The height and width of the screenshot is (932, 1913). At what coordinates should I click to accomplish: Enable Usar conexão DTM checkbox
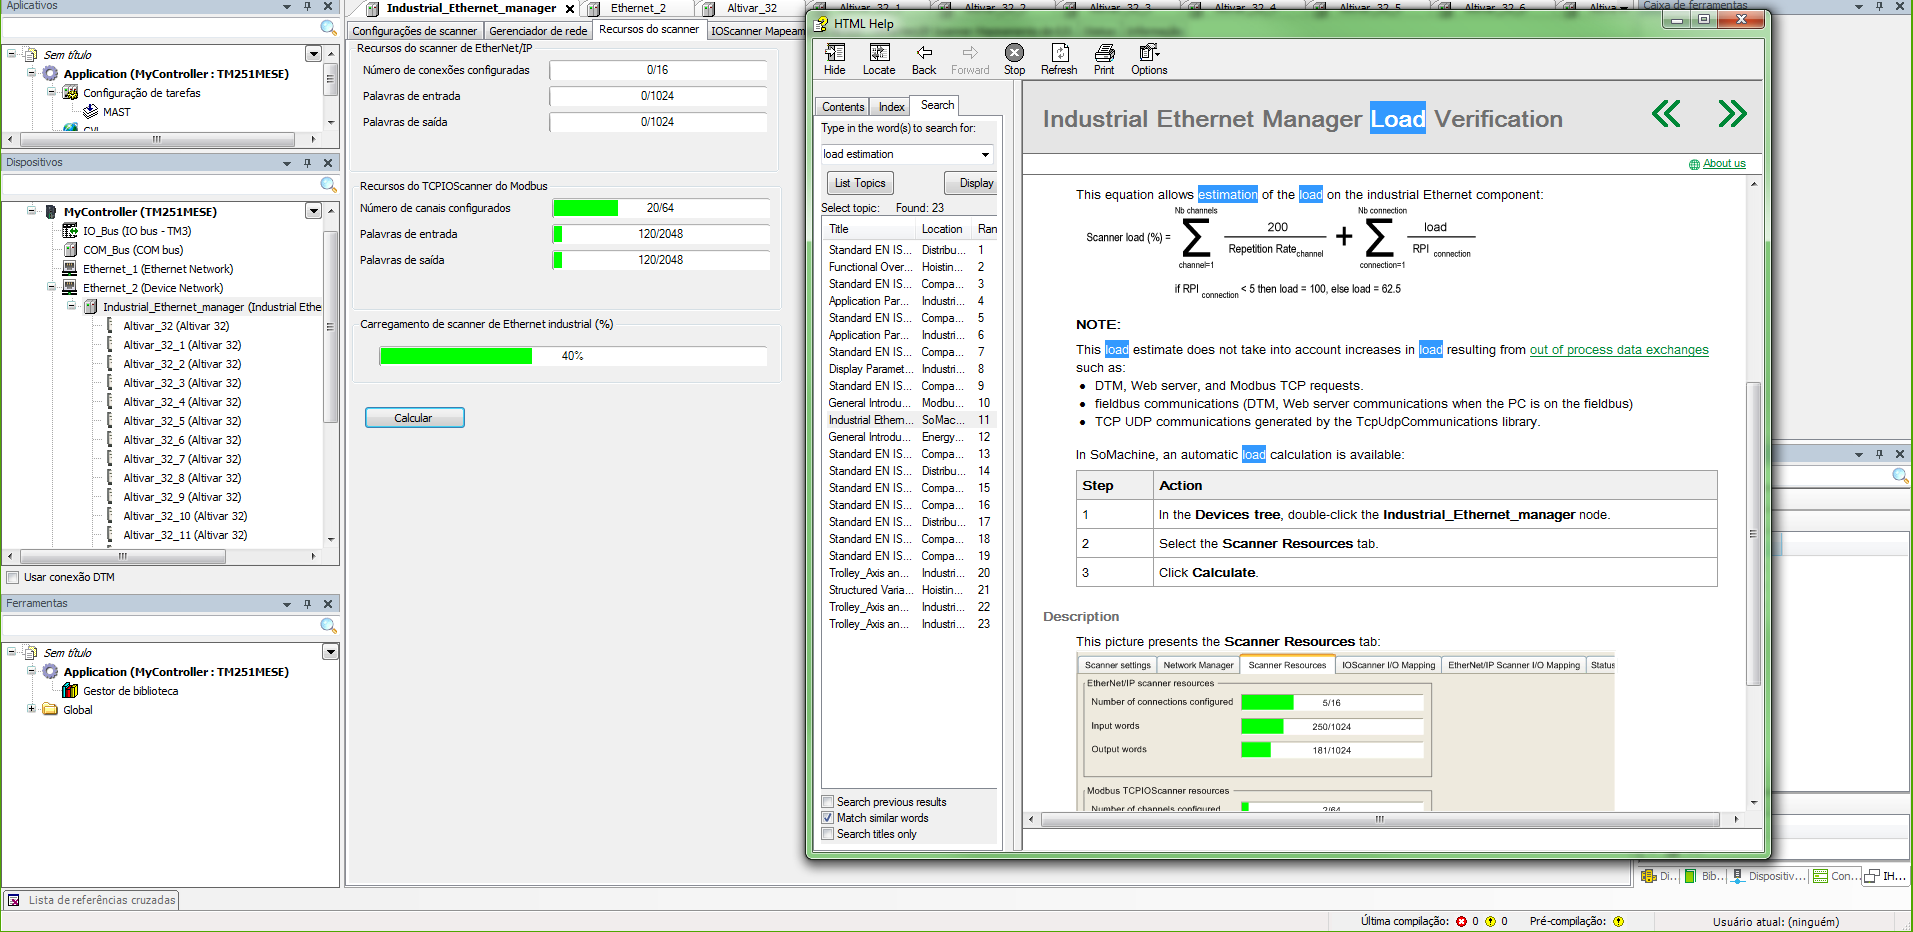click(x=13, y=577)
